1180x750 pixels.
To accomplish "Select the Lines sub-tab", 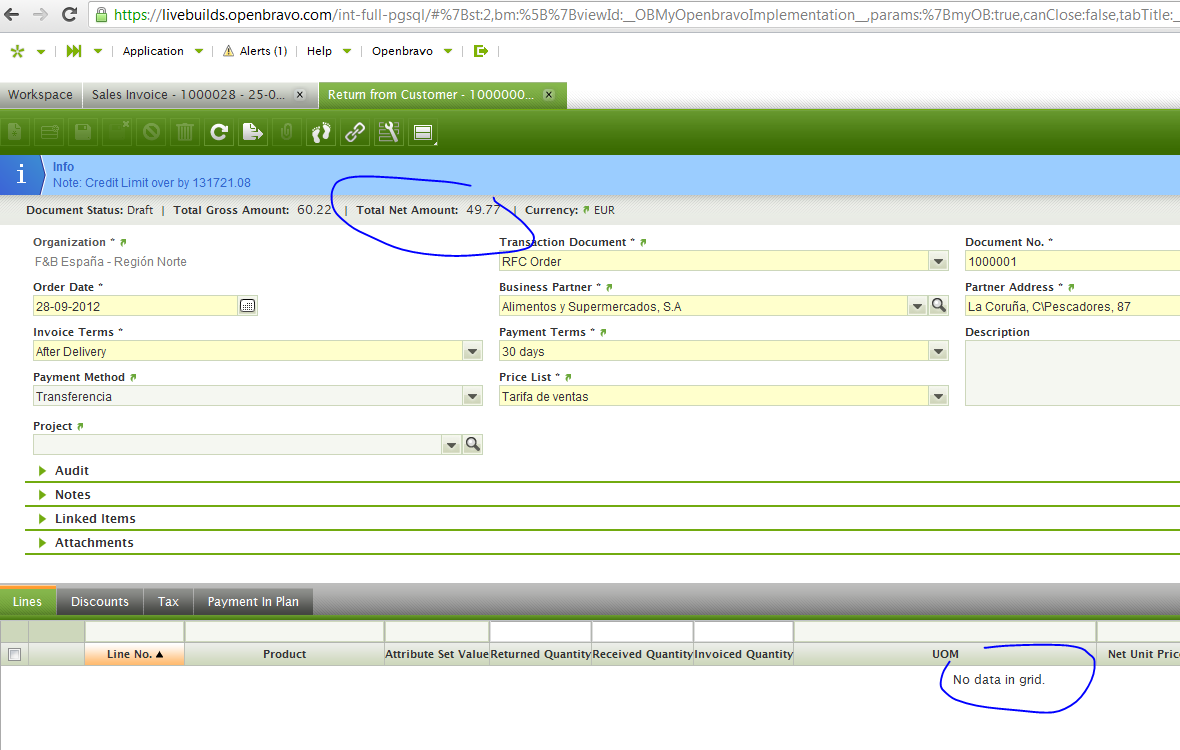I will [28, 602].
